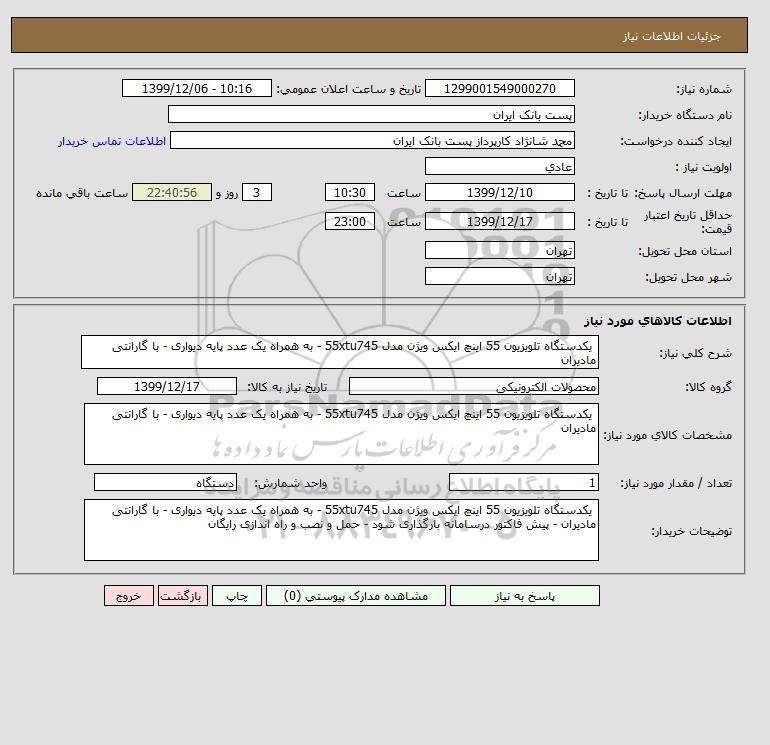Screen dimensions: 770x745
Task: Click announcement date field 1399/12/06 - 10:16
Action: pyautogui.click(x=196, y=88)
